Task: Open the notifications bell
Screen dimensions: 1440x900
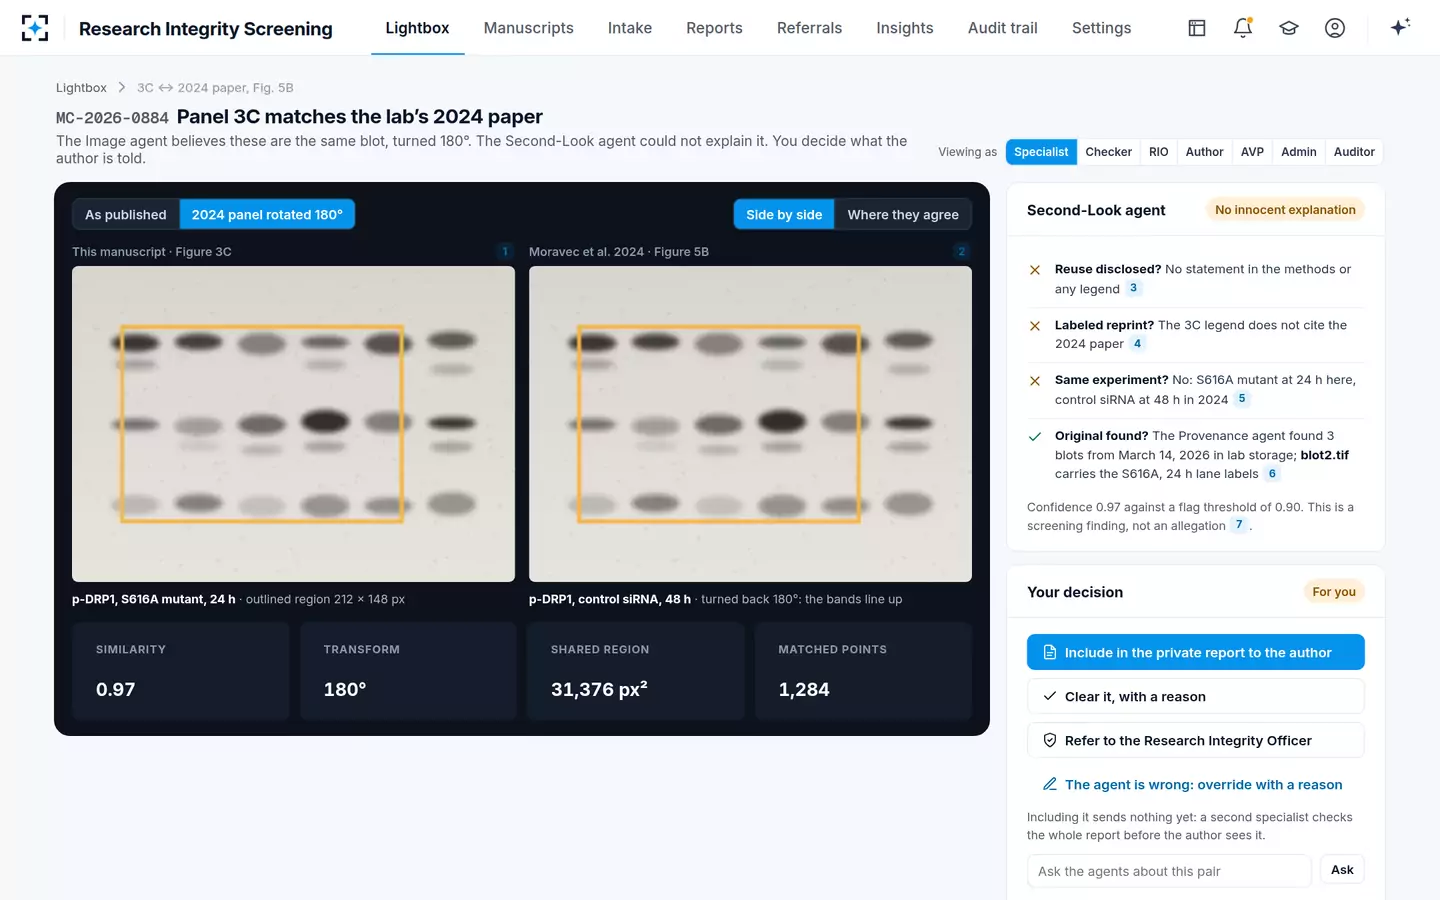Action: [1243, 28]
